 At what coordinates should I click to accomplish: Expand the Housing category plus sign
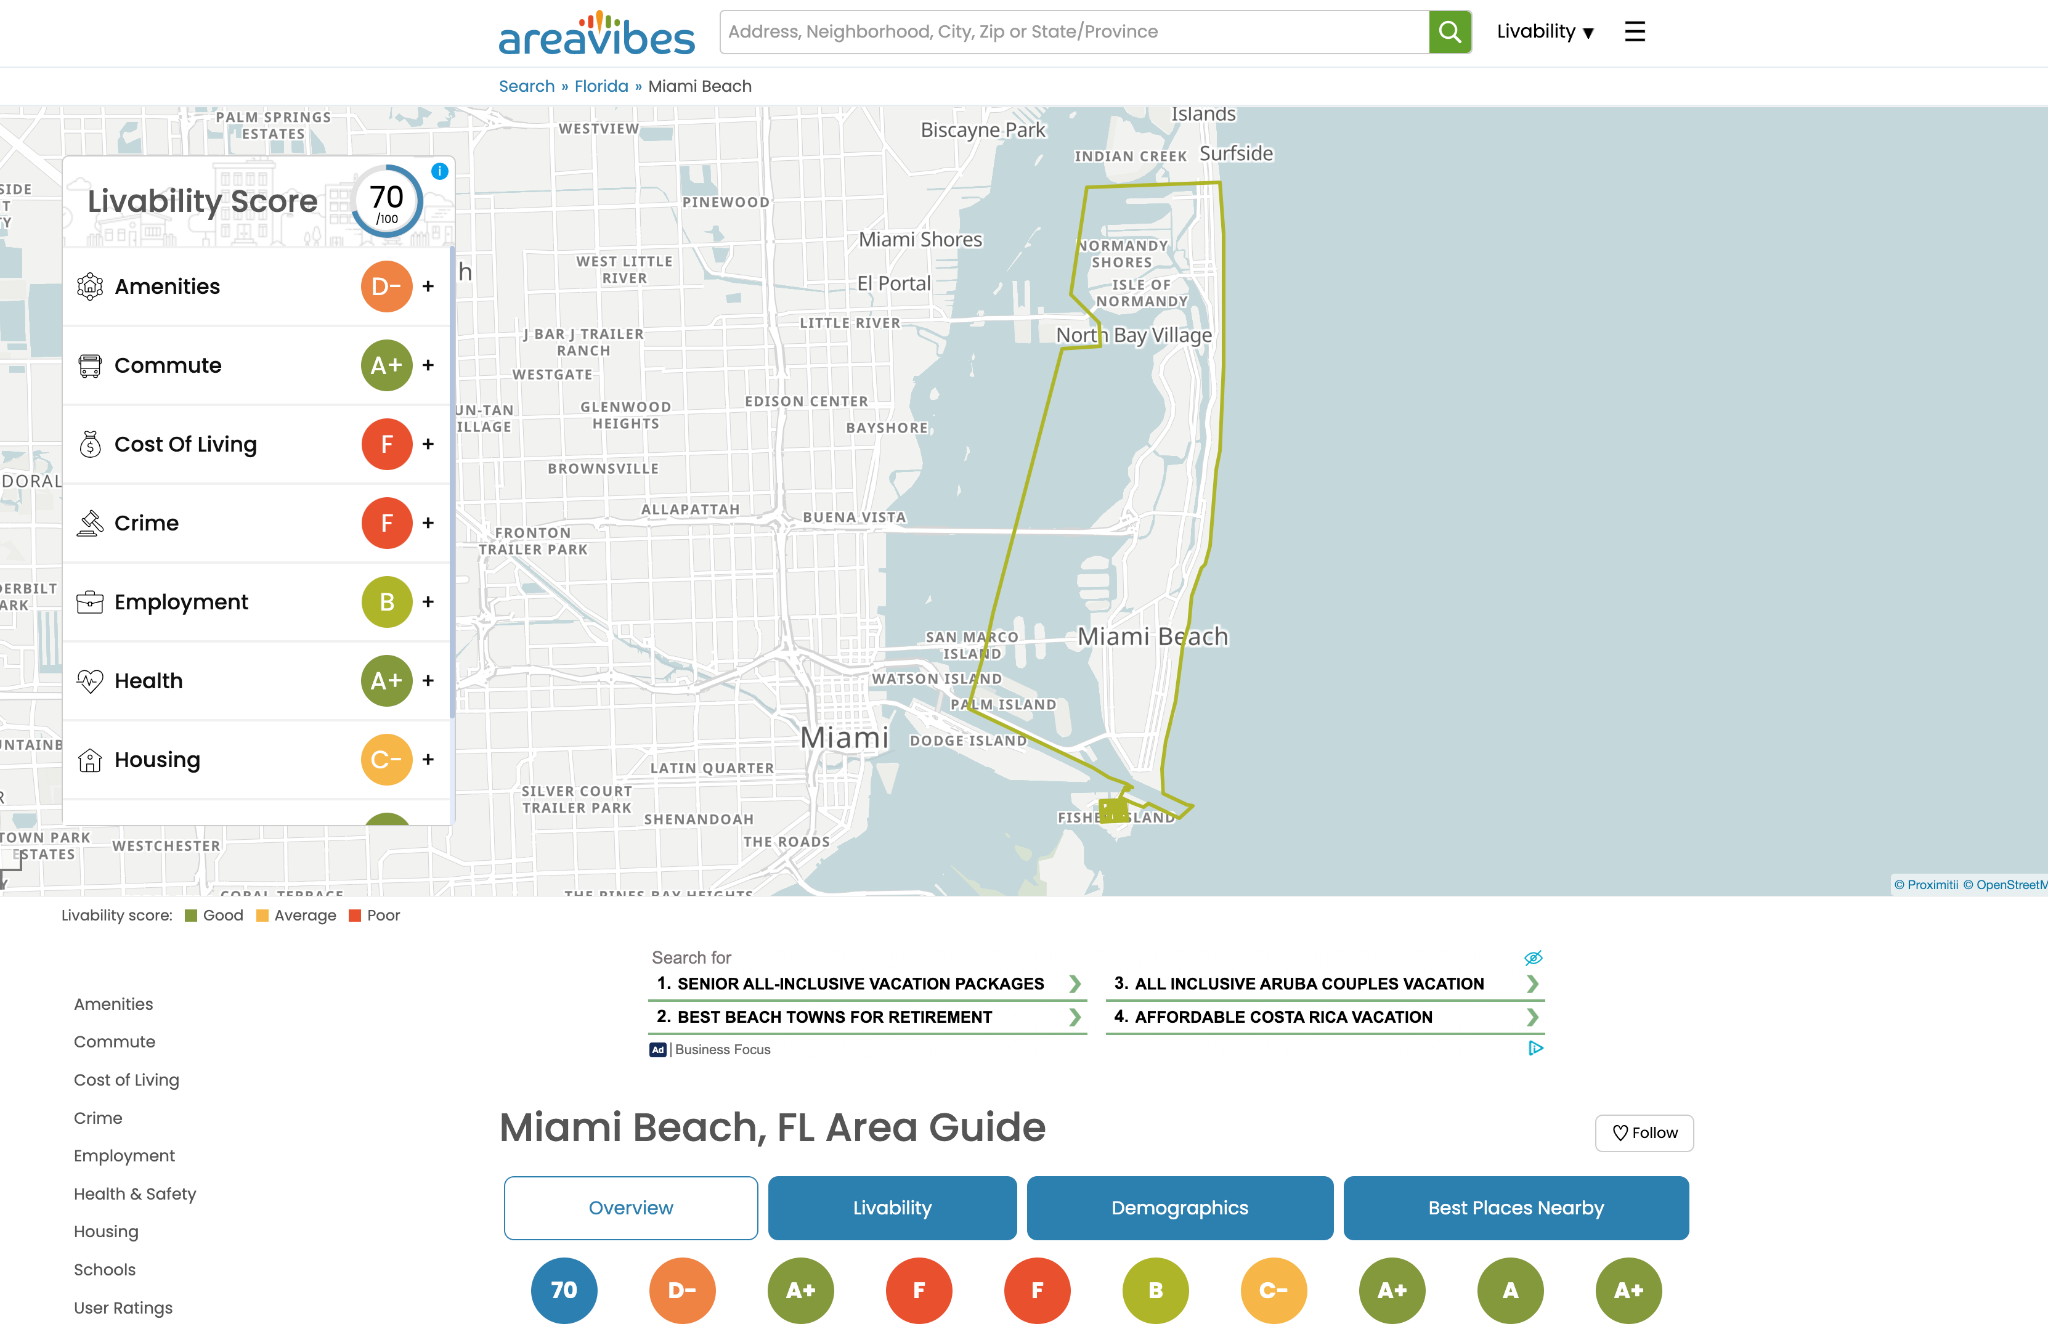coord(428,760)
